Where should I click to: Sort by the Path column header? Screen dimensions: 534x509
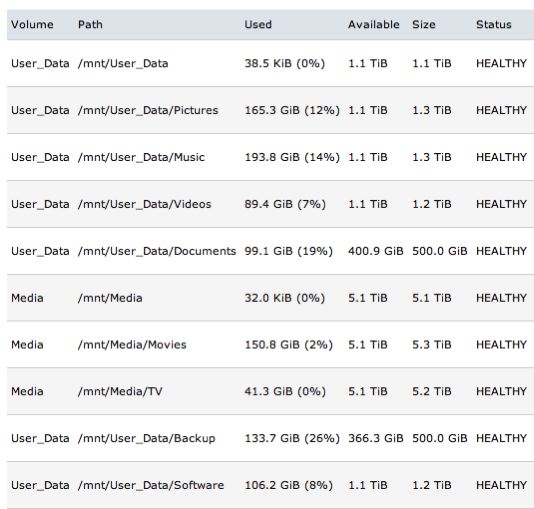click(90, 25)
